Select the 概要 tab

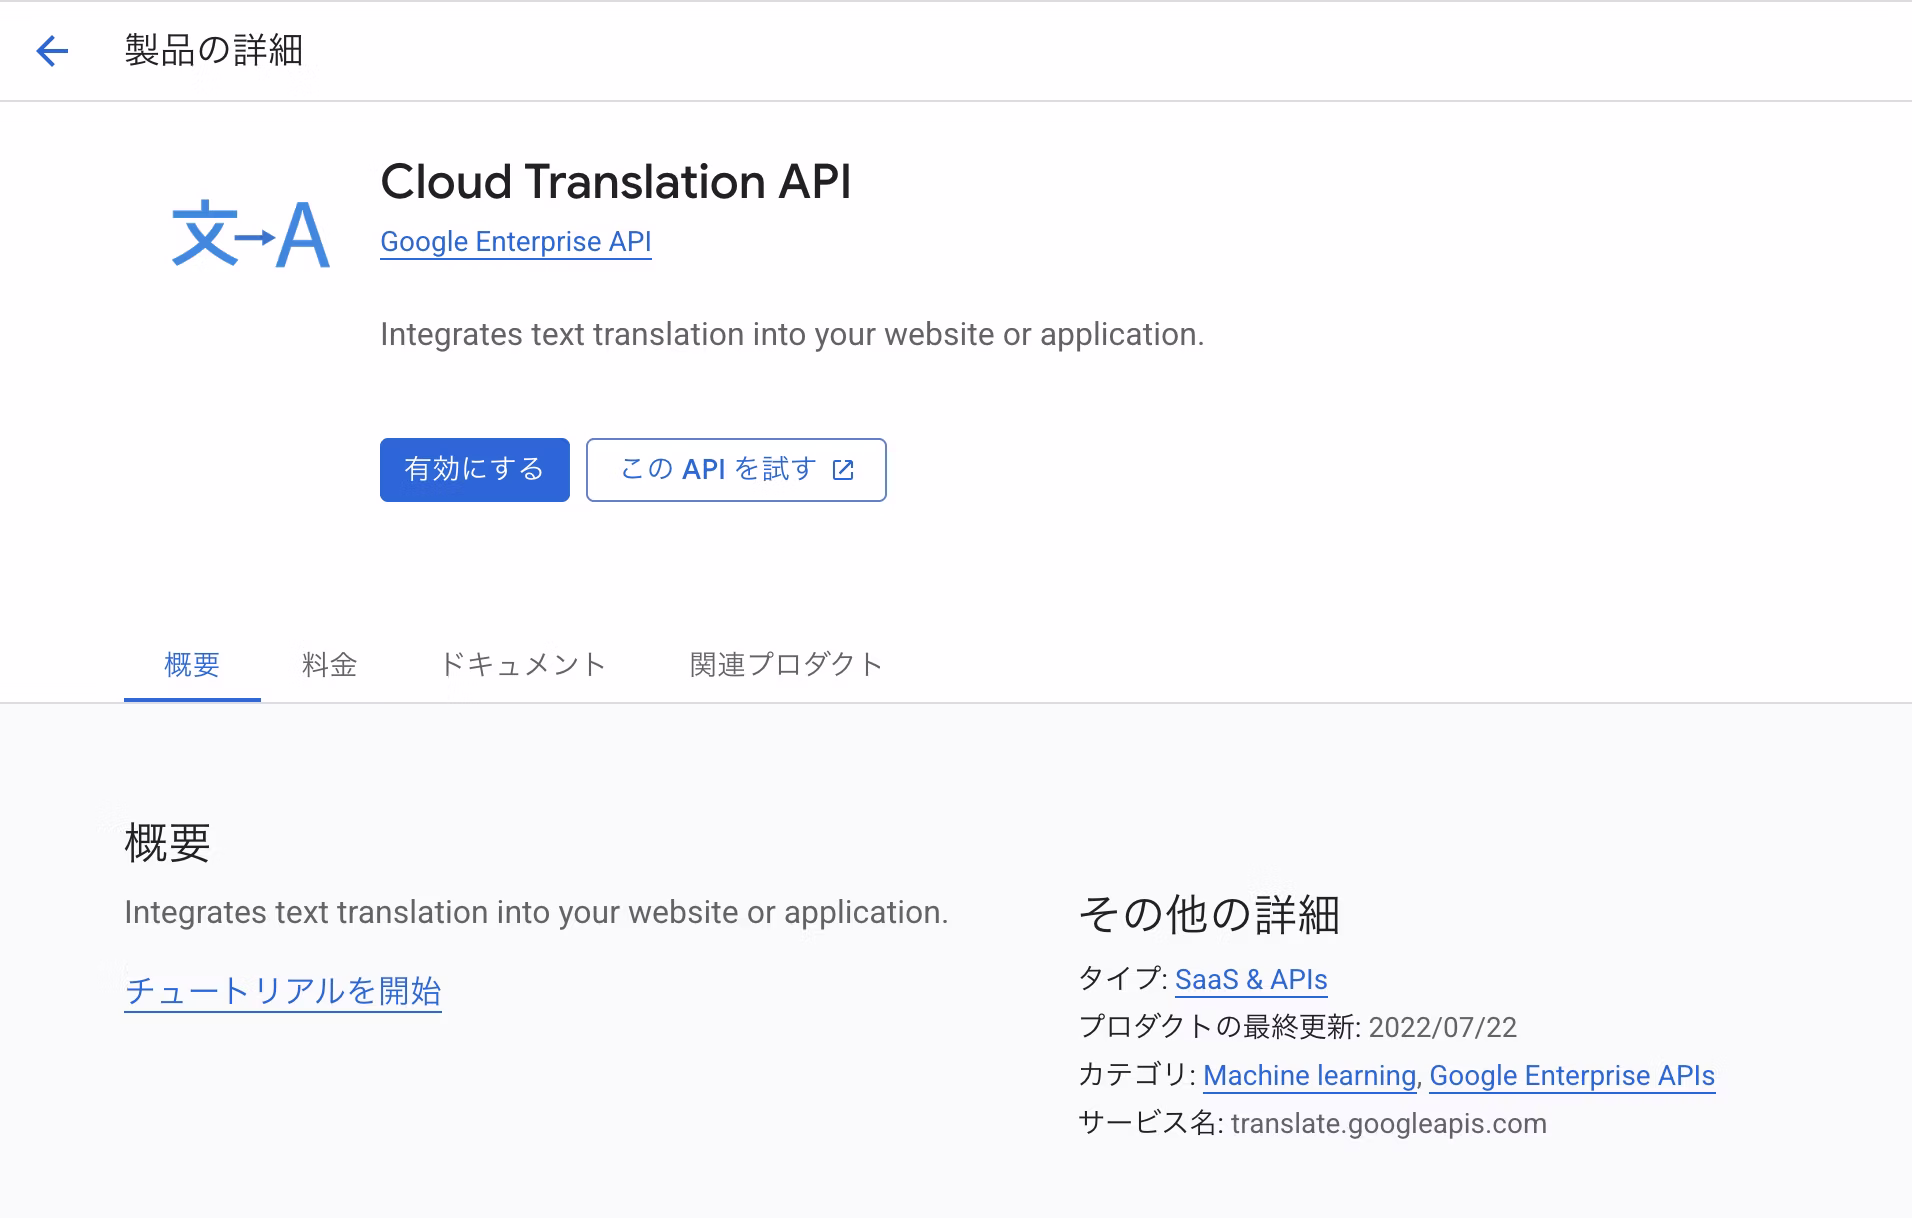pyautogui.click(x=192, y=665)
